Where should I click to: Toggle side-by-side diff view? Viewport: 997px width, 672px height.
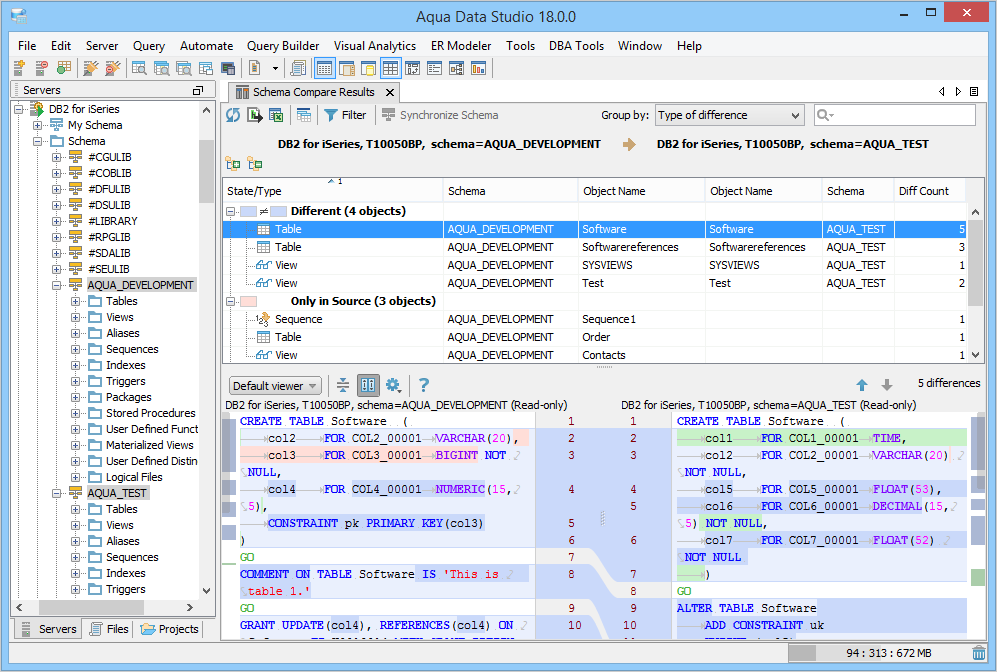[368, 385]
